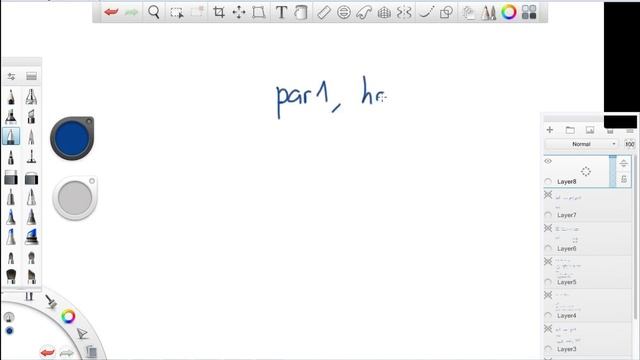Show hidden Layer7 via visibility icon

[x=548, y=195]
